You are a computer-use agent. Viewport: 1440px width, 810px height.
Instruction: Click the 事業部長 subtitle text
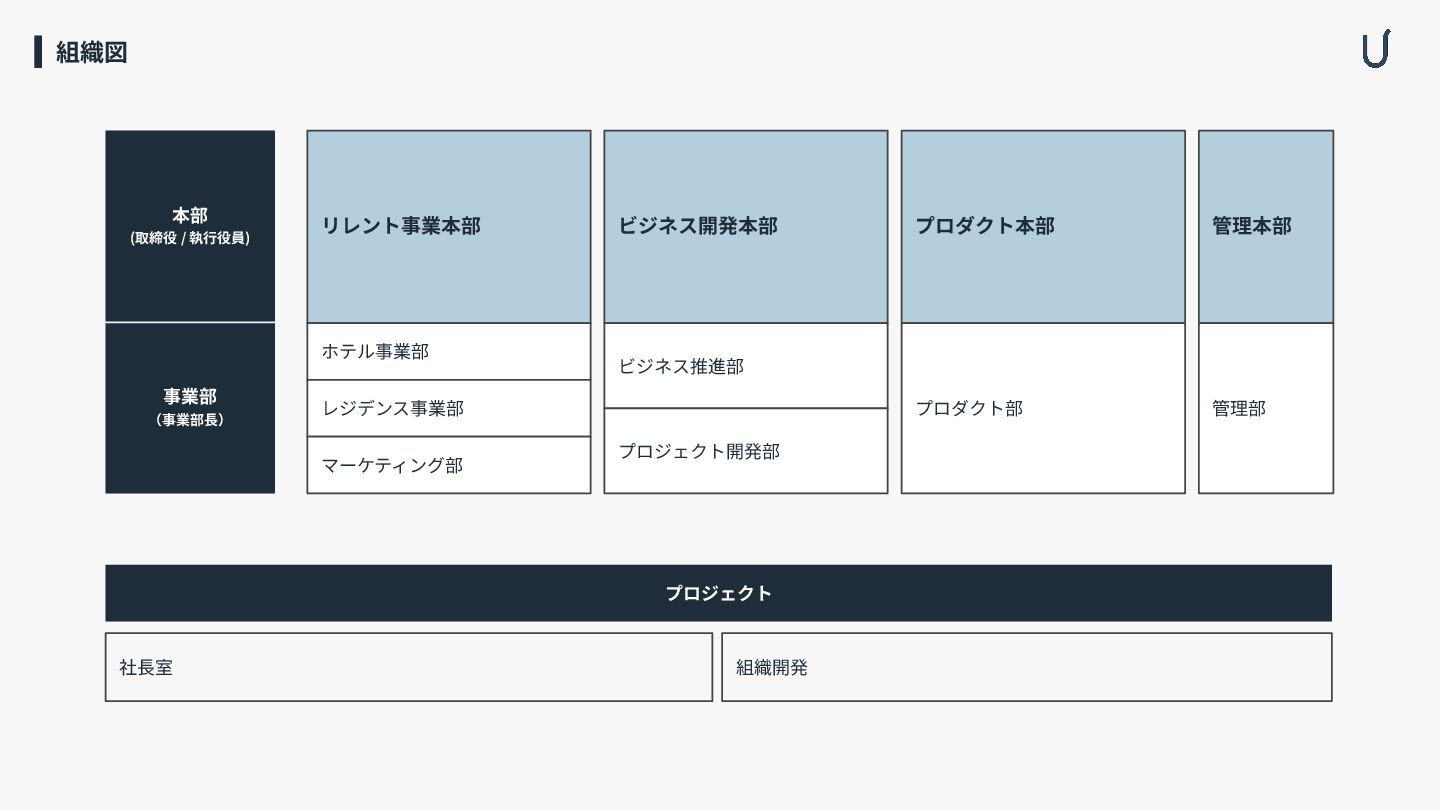pos(190,420)
